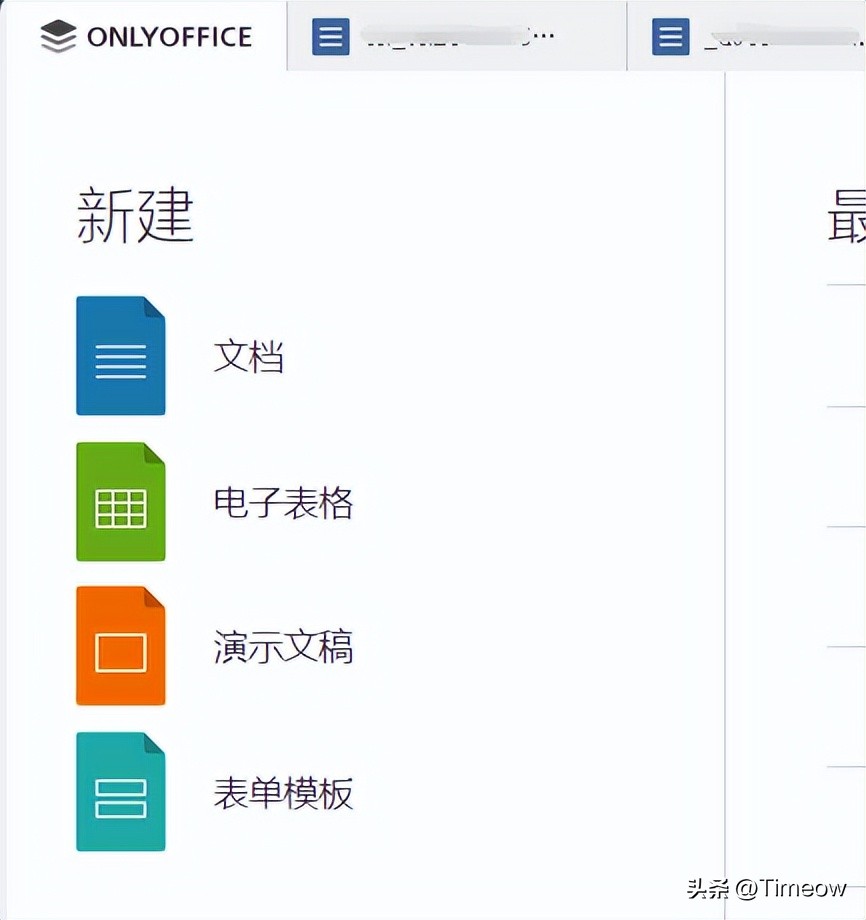Create a new 文档 using the blue document icon
The image size is (866, 920).
click(120, 355)
